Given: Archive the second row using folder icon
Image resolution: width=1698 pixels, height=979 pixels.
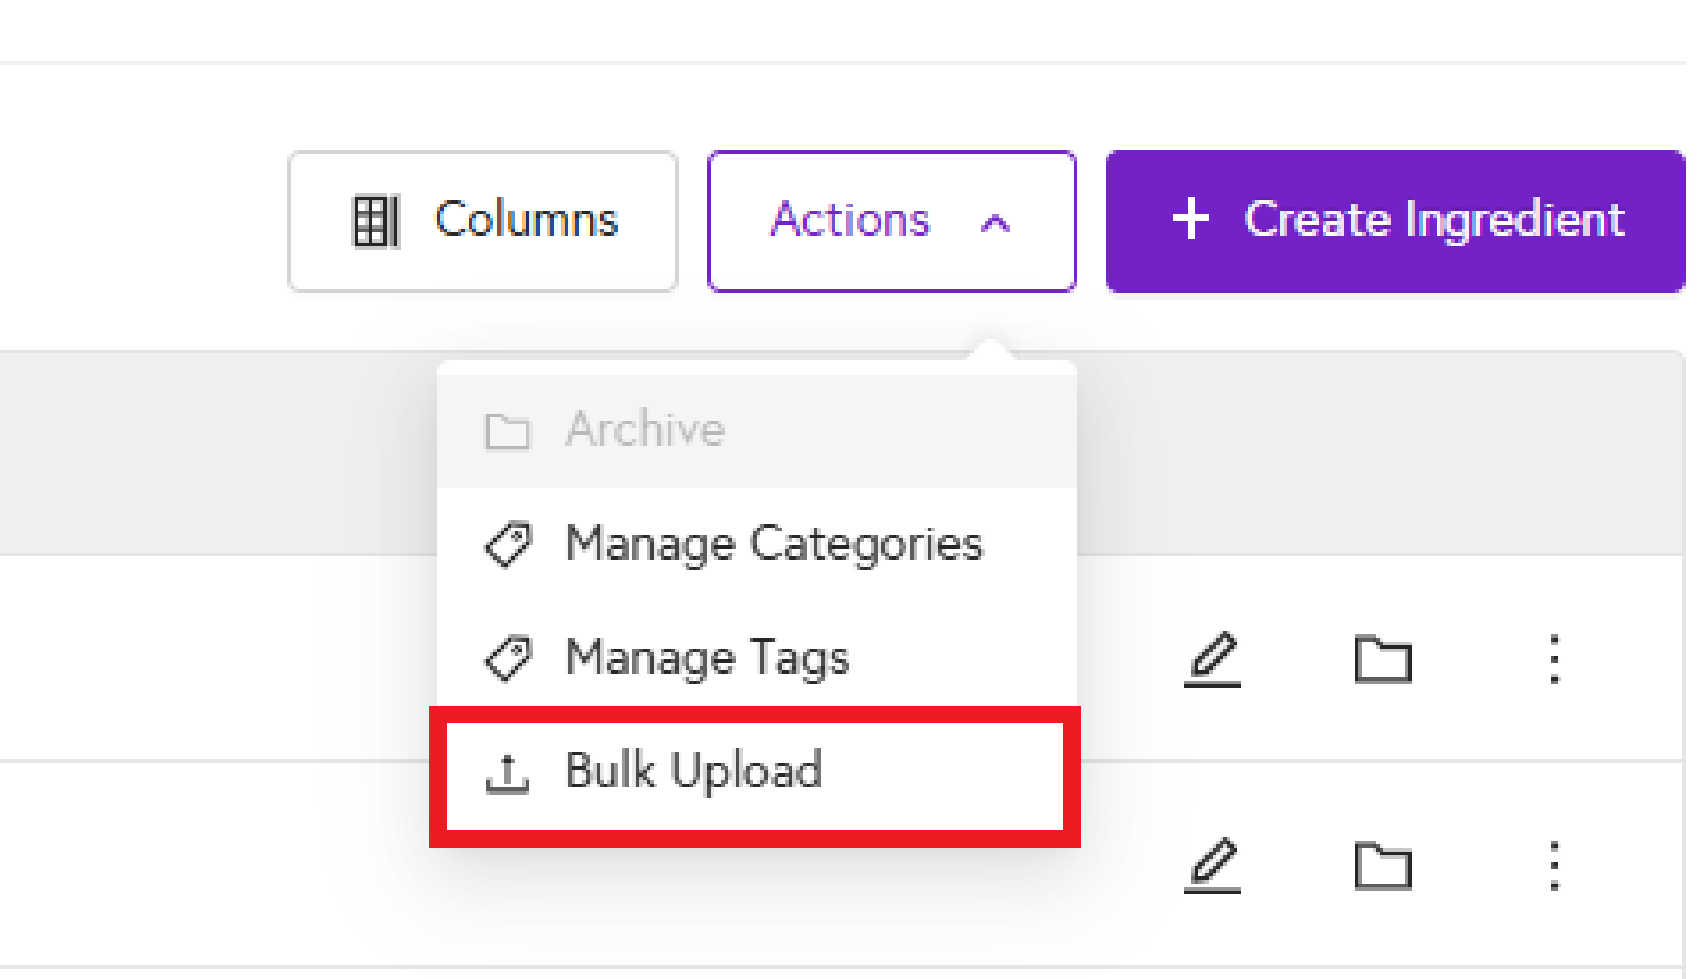Looking at the screenshot, I should tap(1383, 865).
